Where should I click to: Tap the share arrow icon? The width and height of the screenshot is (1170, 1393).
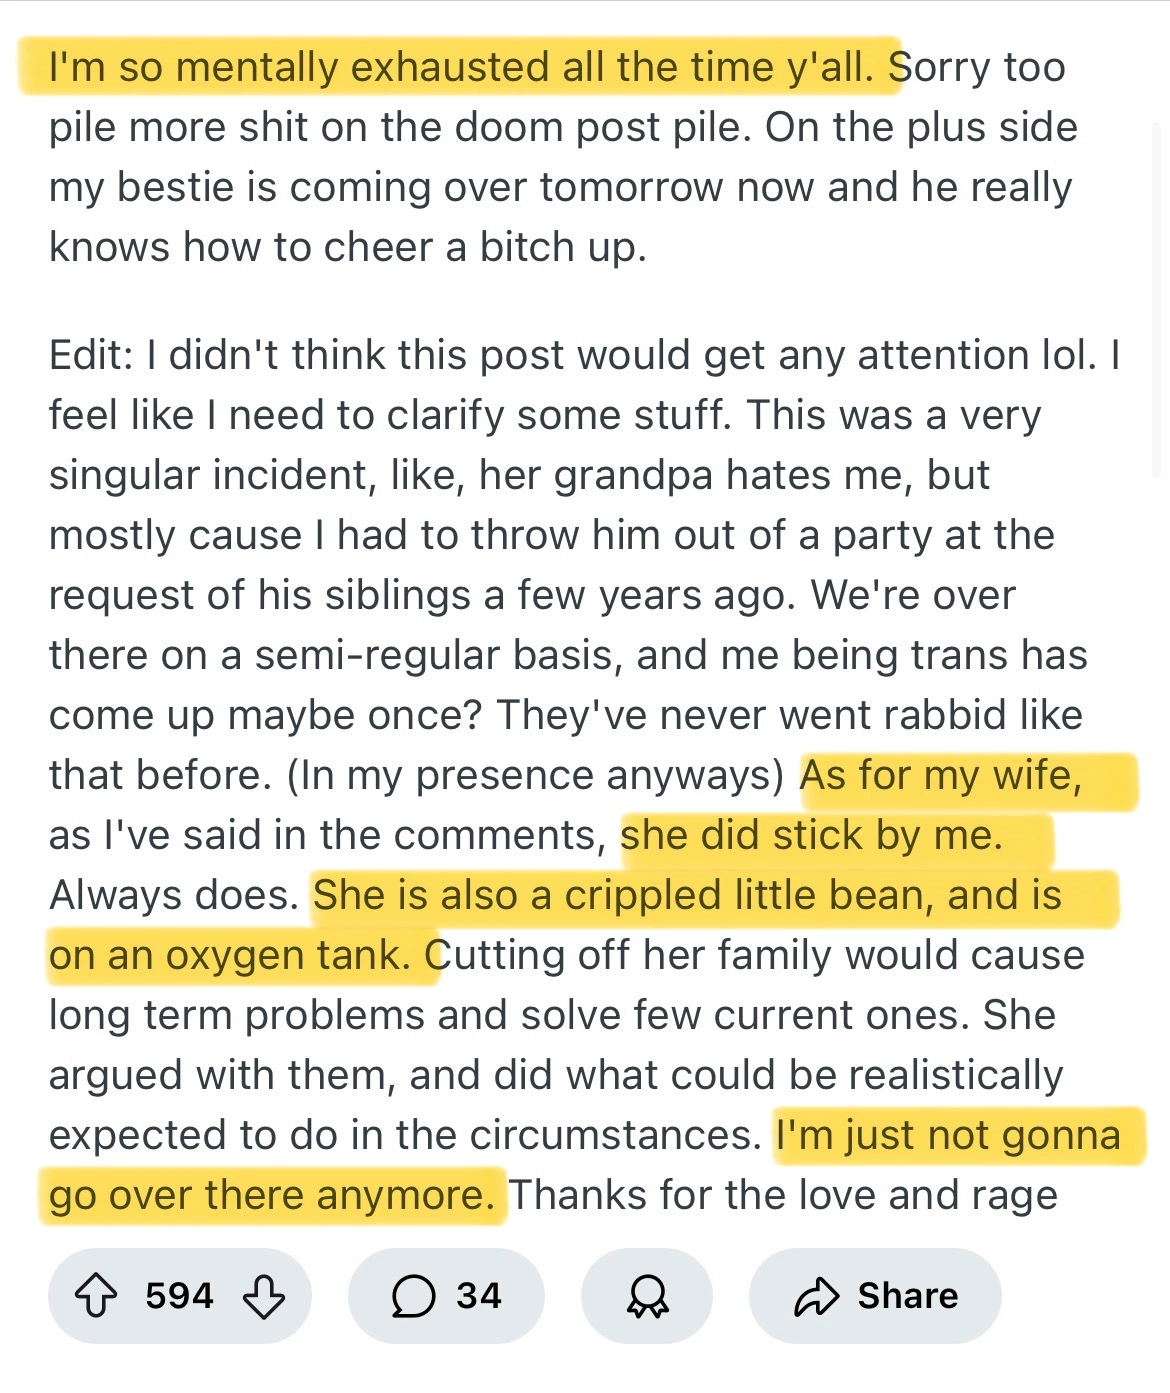tap(816, 1296)
